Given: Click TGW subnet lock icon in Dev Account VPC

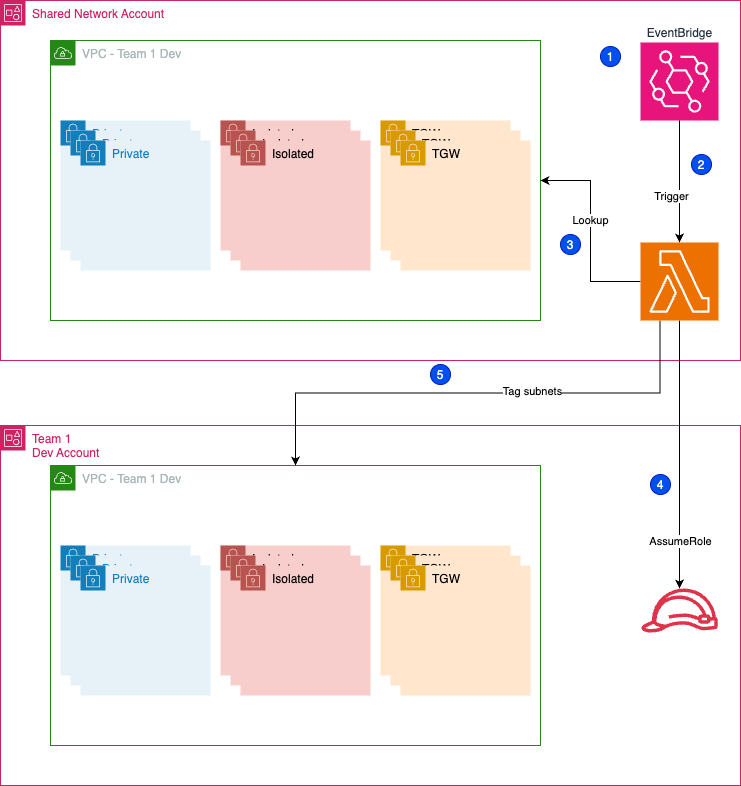Looking at the screenshot, I should (x=413, y=579).
